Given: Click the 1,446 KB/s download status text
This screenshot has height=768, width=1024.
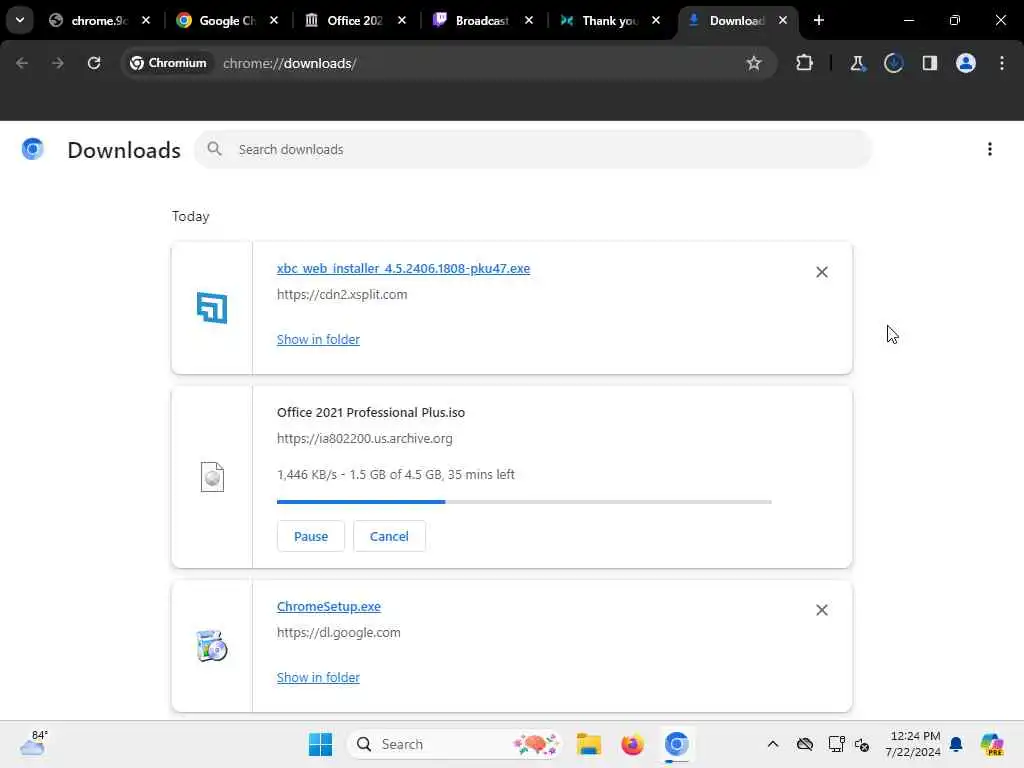Looking at the screenshot, I should click(x=395, y=475).
